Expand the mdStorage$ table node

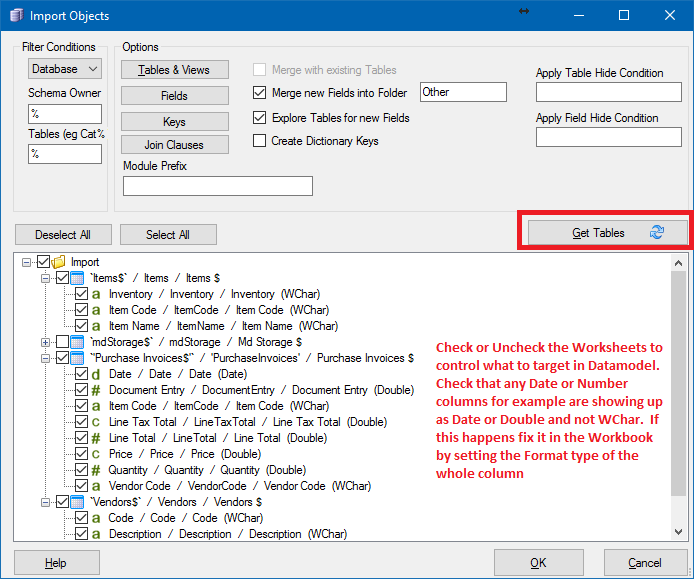pyautogui.click(x=45, y=342)
